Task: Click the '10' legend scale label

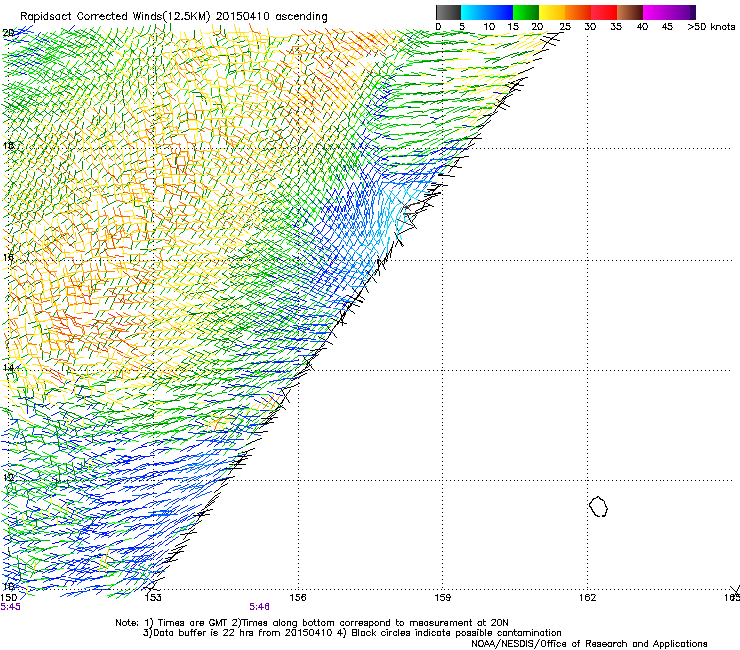Action: tap(489, 27)
